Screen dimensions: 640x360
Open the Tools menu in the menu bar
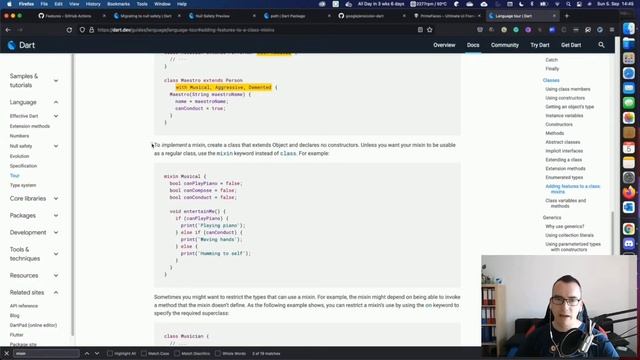142,4
